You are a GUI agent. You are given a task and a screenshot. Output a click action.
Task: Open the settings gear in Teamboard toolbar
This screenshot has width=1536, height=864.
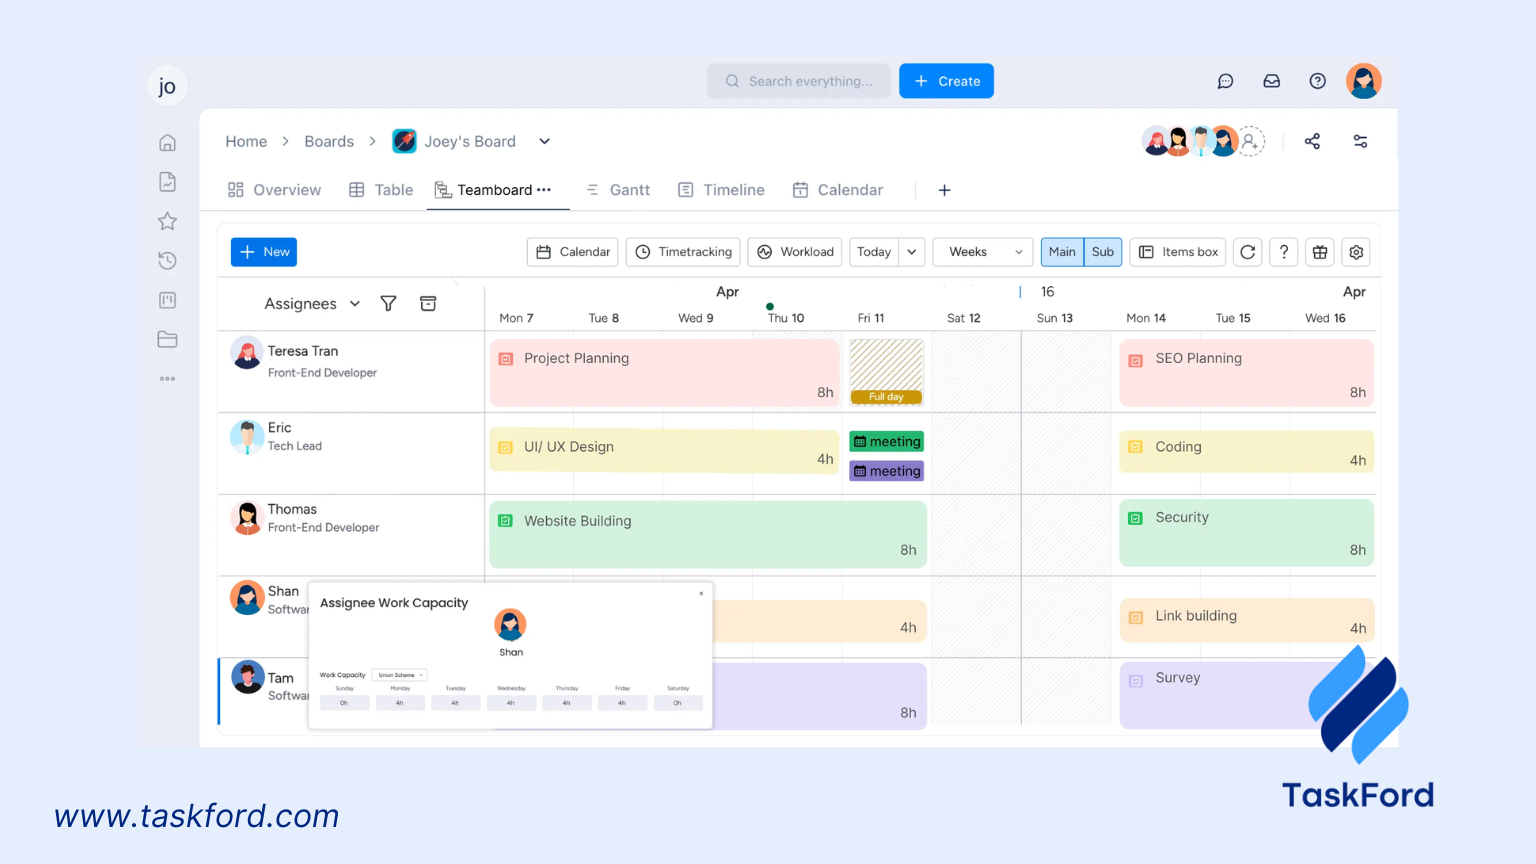(x=1356, y=252)
